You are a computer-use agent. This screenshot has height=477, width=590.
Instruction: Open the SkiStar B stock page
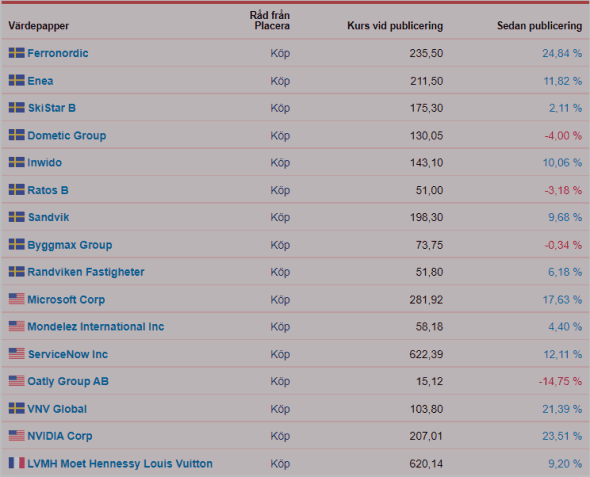52,108
